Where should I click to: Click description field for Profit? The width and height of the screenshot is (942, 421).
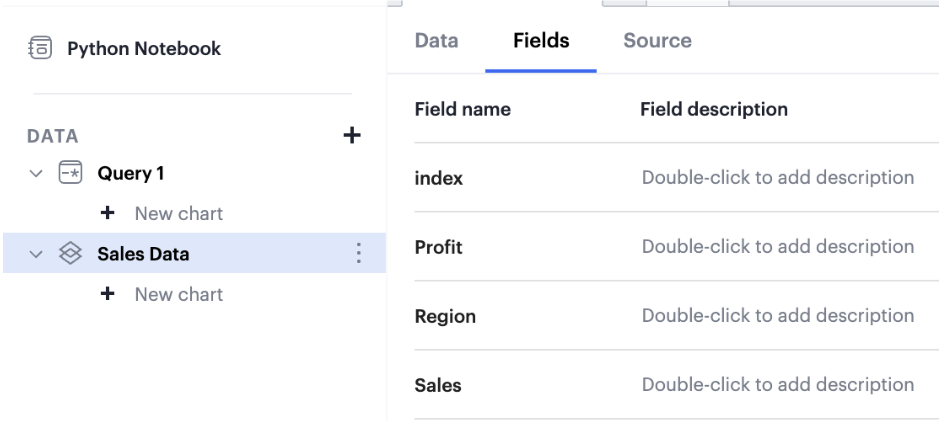[x=777, y=247]
